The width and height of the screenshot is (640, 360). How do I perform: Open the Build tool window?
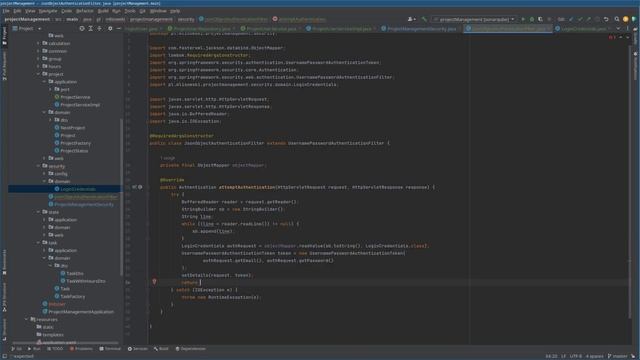pos(161,349)
